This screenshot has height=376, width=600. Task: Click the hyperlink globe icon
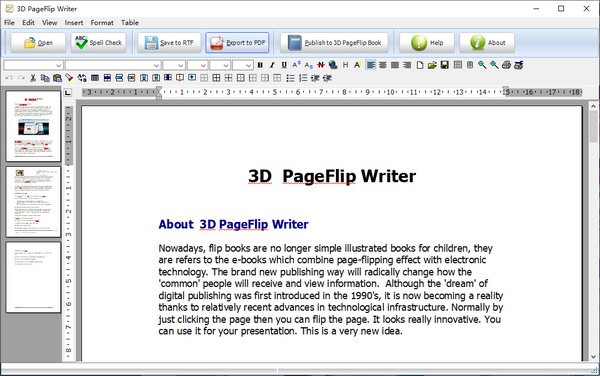(x=333, y=65)
